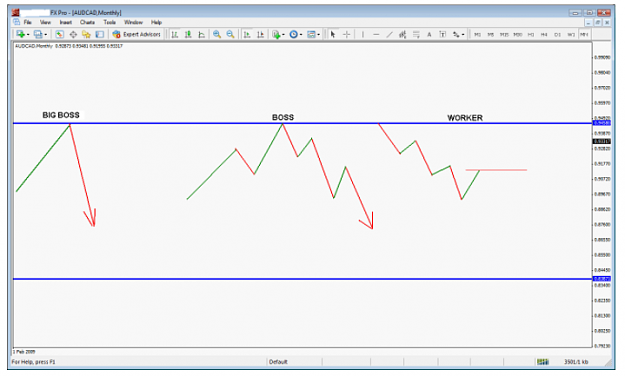Viewport: 625px width, 376px height.
Task: Select the short pink horizontal line
Action: tap(496, 170)
